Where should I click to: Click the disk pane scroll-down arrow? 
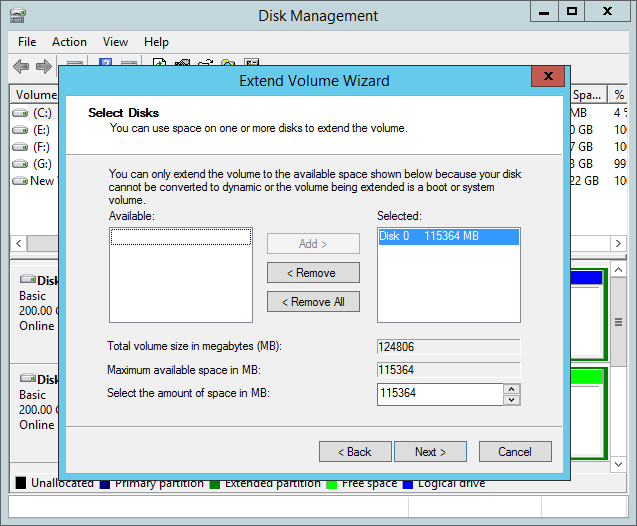(x=618, y=464)
